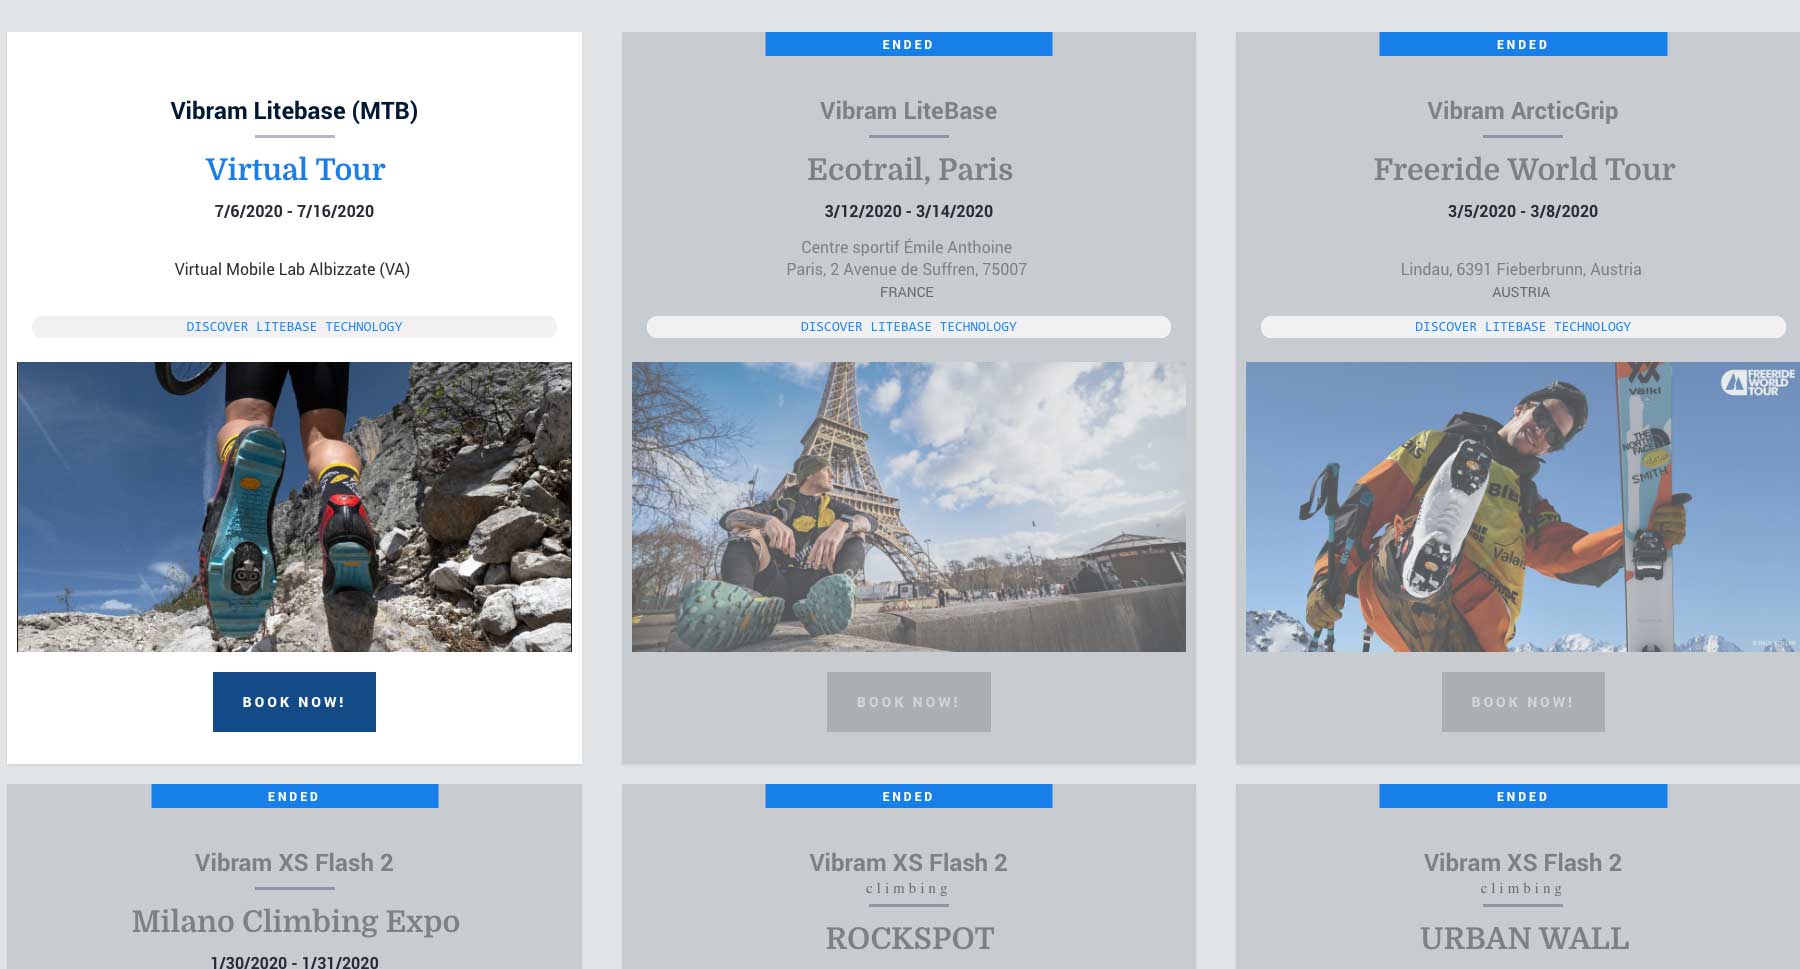
Task: Select Lindau, 6391 Fieberbrunn, Austria address
Action: (x=1521, y=269)
